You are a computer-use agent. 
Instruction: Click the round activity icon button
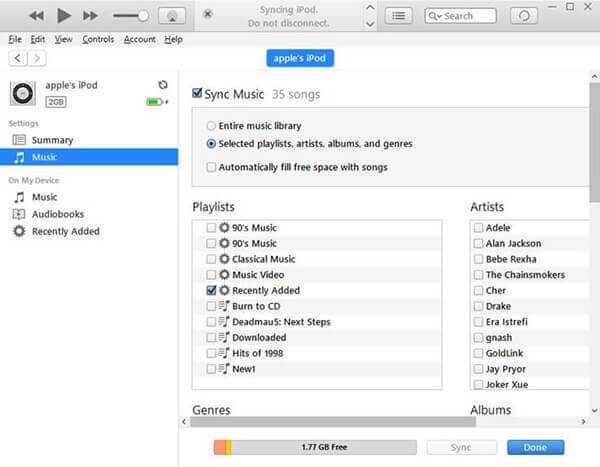(524, 16)
